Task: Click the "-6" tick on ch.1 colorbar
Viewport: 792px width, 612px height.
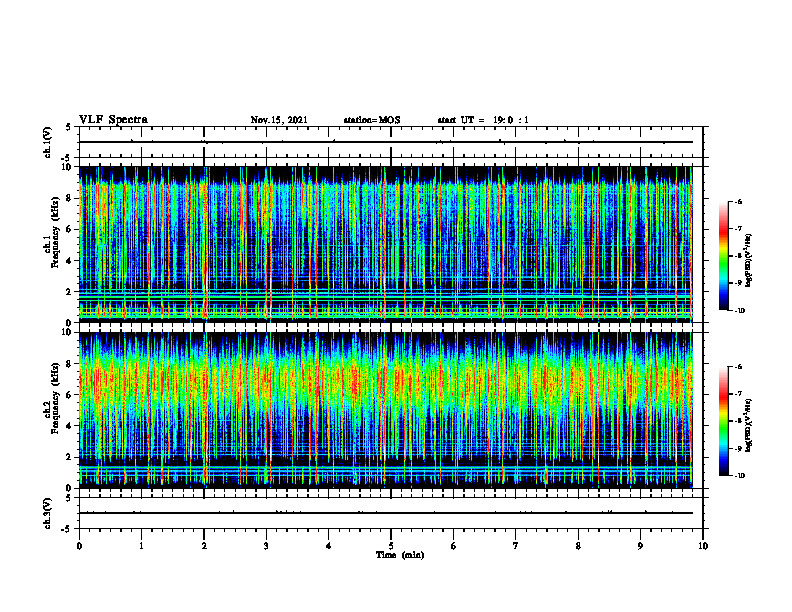Action: [x=738, y=202]
